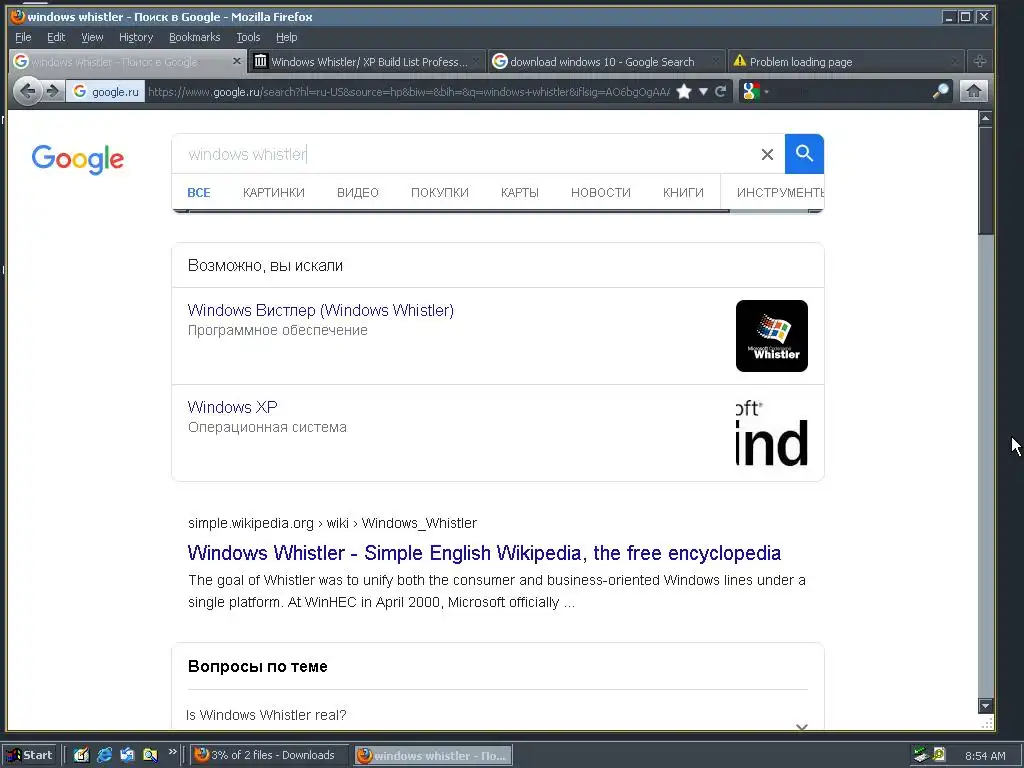Click the blue Google search button
The image size is (1024, 768).
coord(804,154)
